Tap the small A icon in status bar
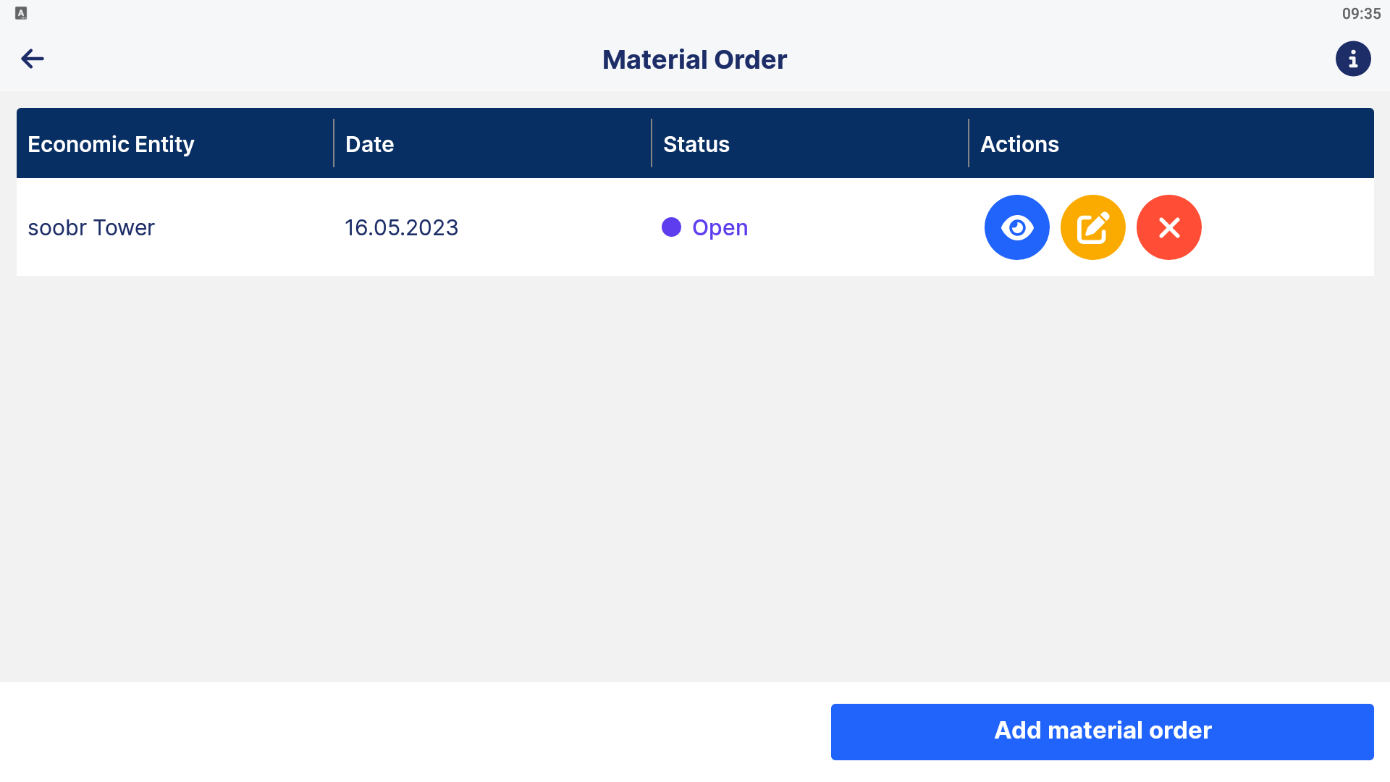 tap(21, 13)
